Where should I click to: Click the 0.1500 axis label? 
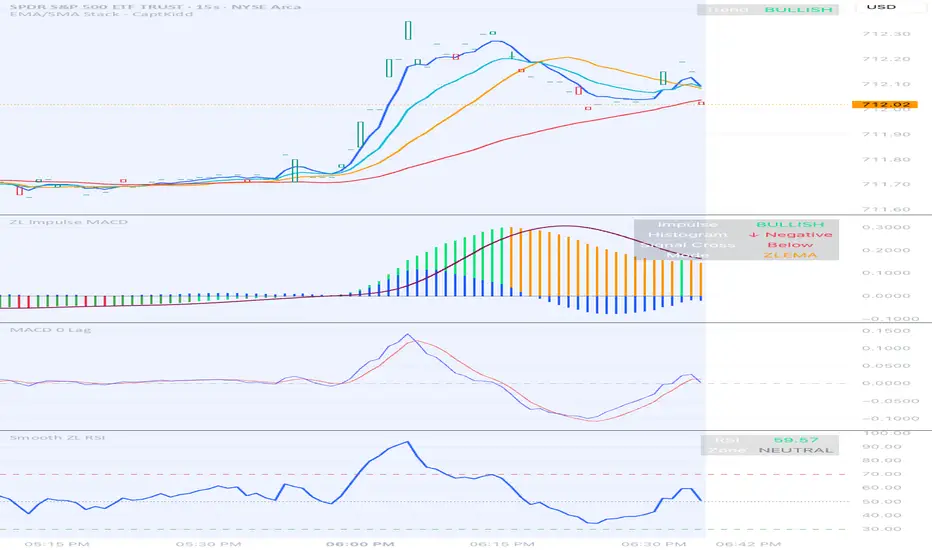coord(886,331)
